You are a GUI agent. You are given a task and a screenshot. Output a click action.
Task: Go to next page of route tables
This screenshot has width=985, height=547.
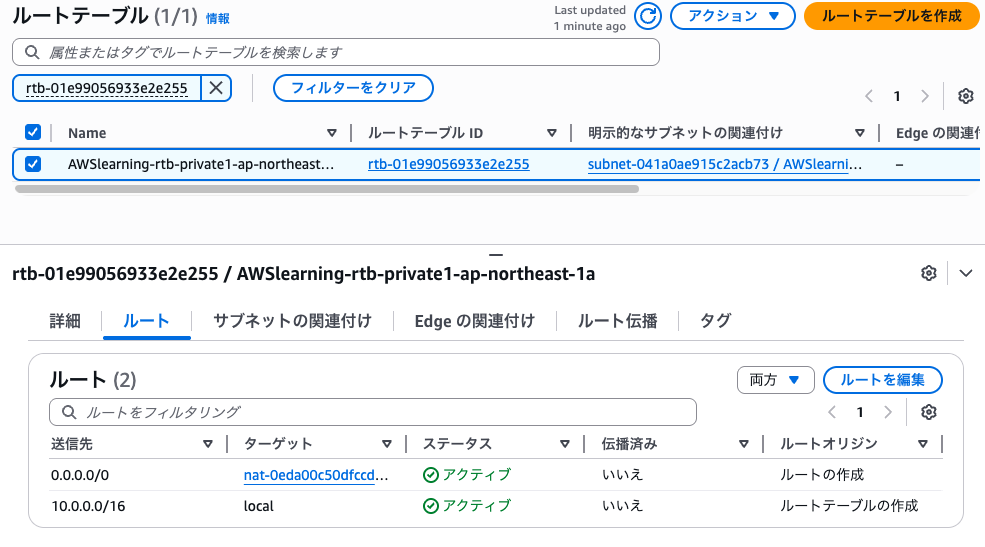[925, 96]
